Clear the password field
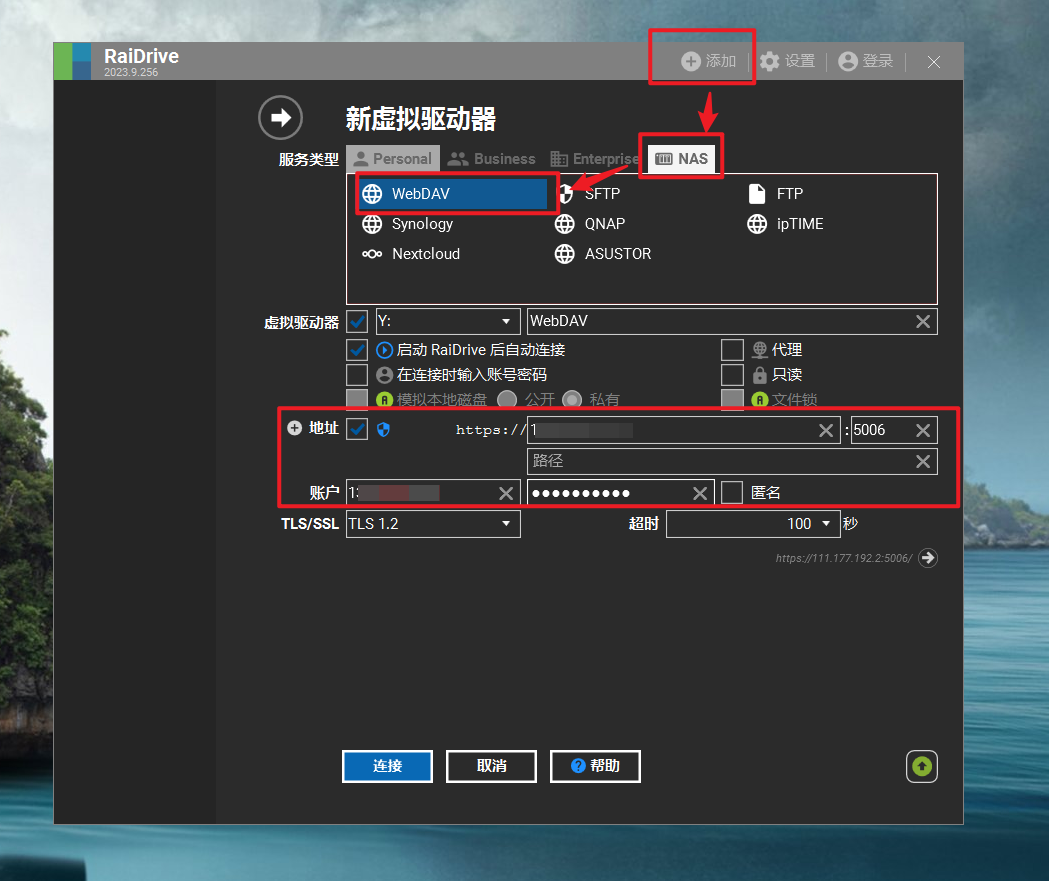 (700, 494)
